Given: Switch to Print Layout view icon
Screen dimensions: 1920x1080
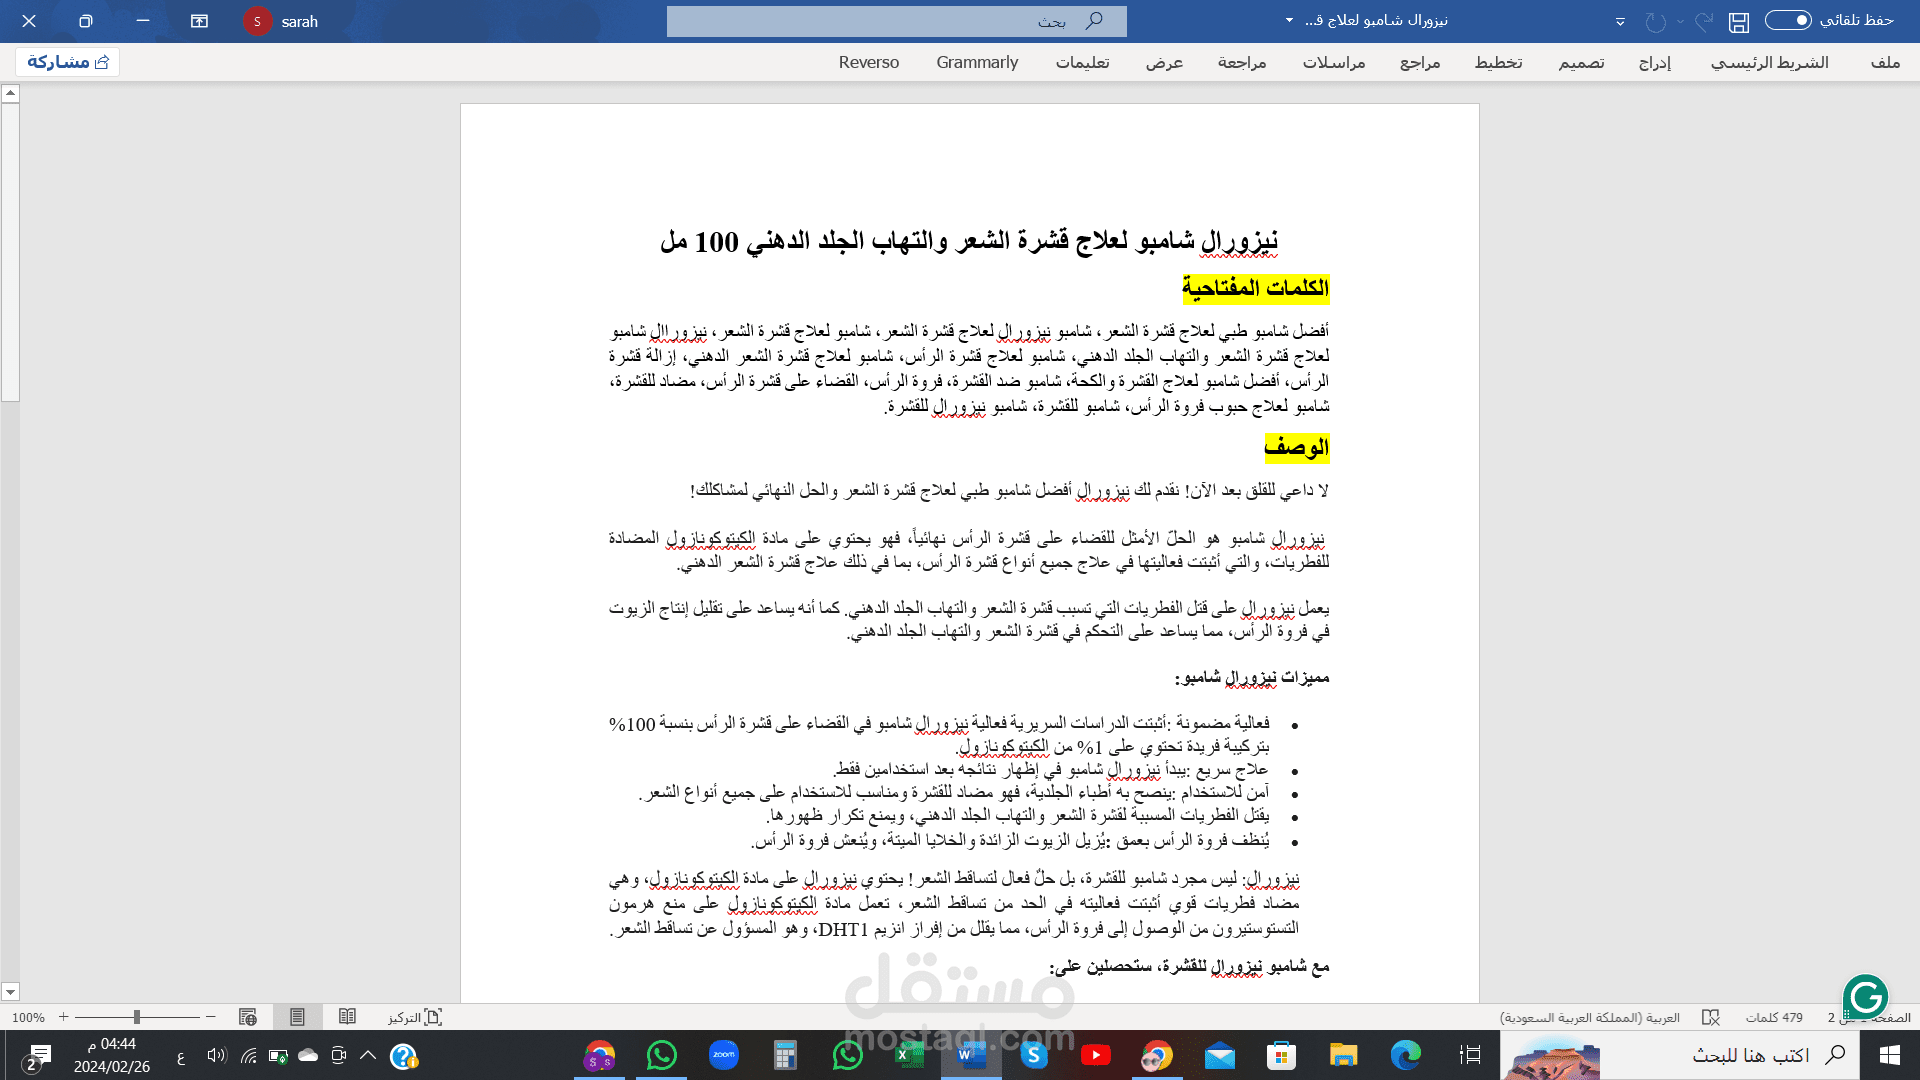Looking at the screenshot, I should pyautogui.click(x=297, y=1017).
